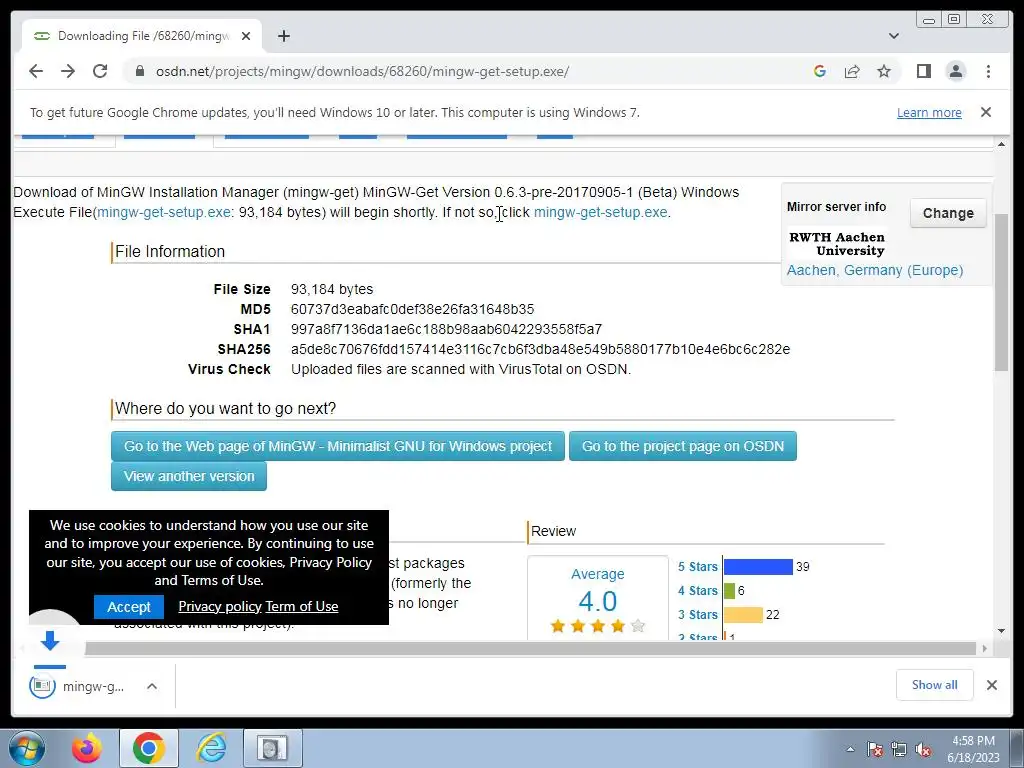
Task: Open the 5 Stars reviews
Action: 697,567
